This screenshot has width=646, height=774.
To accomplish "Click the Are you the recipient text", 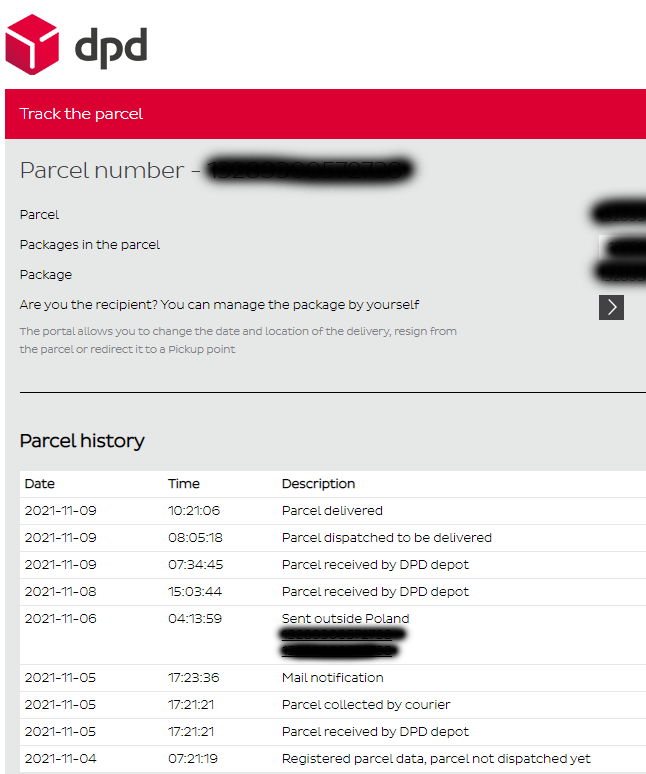I will click(x=219, y=305).
